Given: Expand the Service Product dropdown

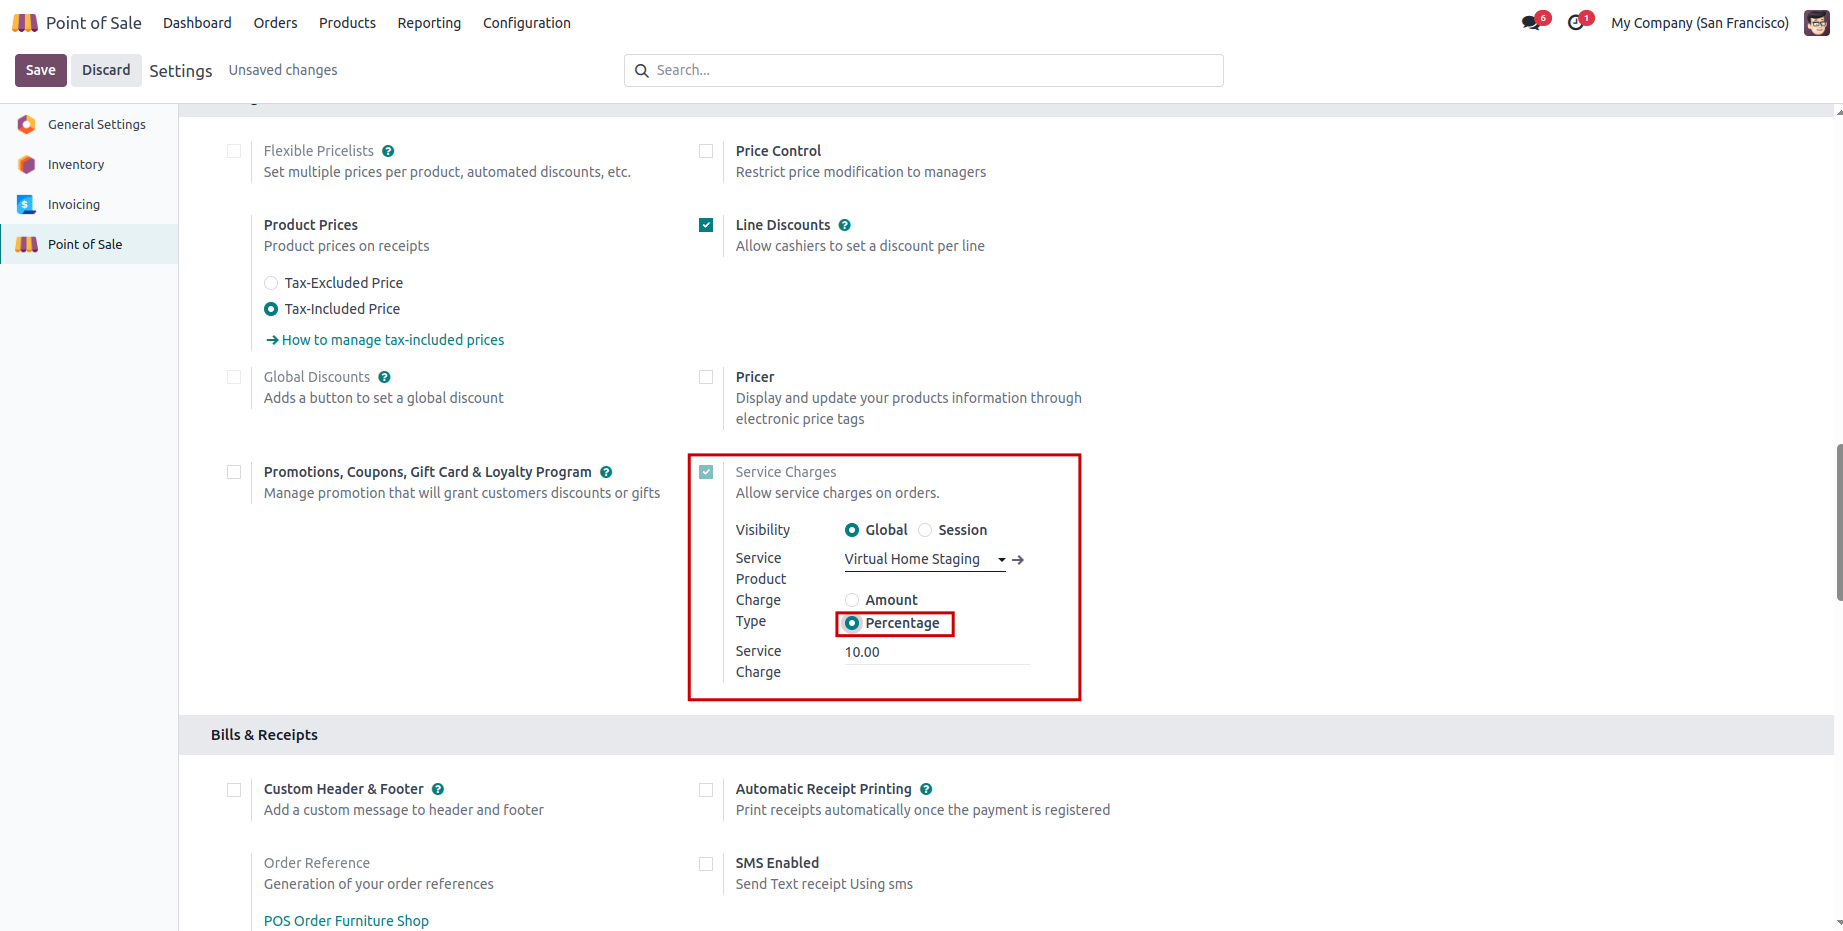Looking at the screenshot, I should tap(1001, 560).
